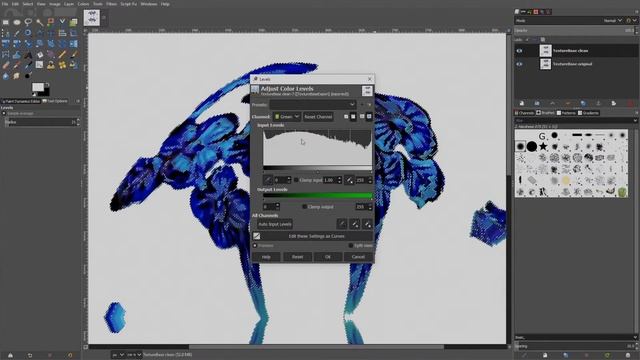This screenshot has width=640, height=360.
Task: Select the Fuzzy Select wand tool
Action: pos(40,22)
